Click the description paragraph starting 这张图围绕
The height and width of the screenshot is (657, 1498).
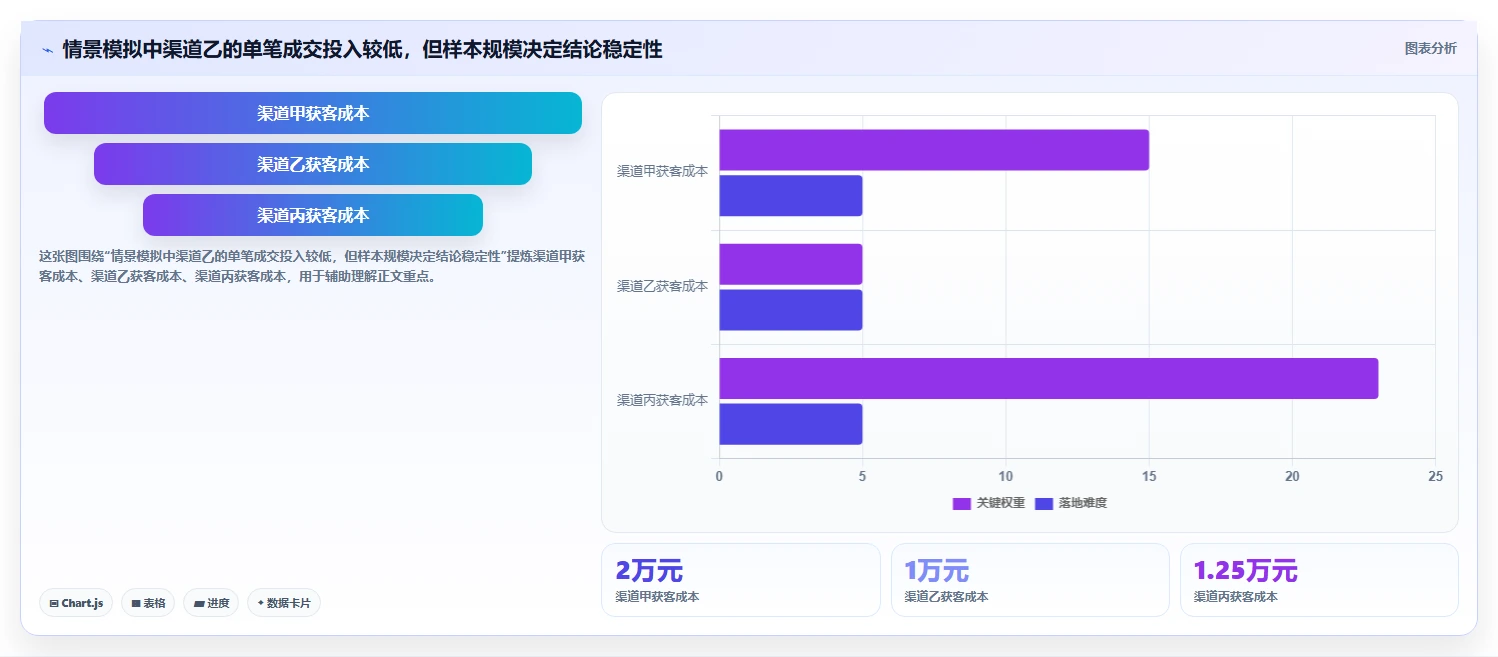coord(312,266)
